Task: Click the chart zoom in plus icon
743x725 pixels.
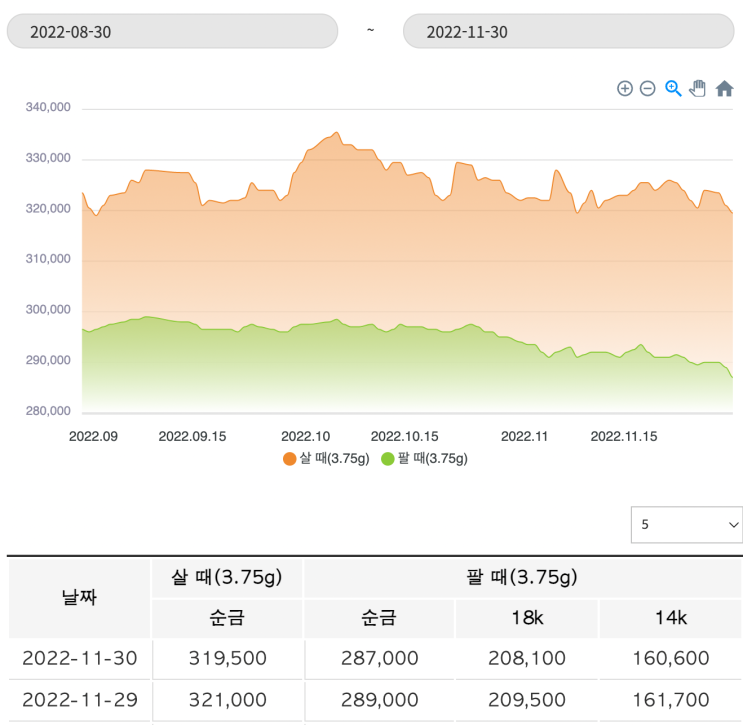Action: coord(625,89)
